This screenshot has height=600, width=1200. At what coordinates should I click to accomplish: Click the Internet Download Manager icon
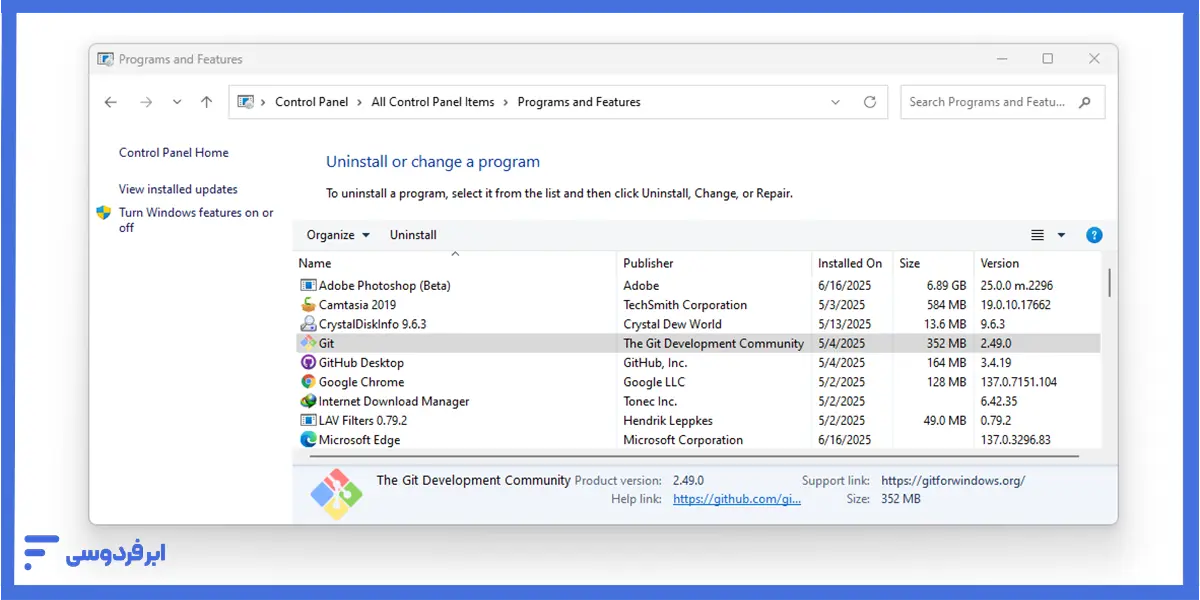tap(308, 401)
